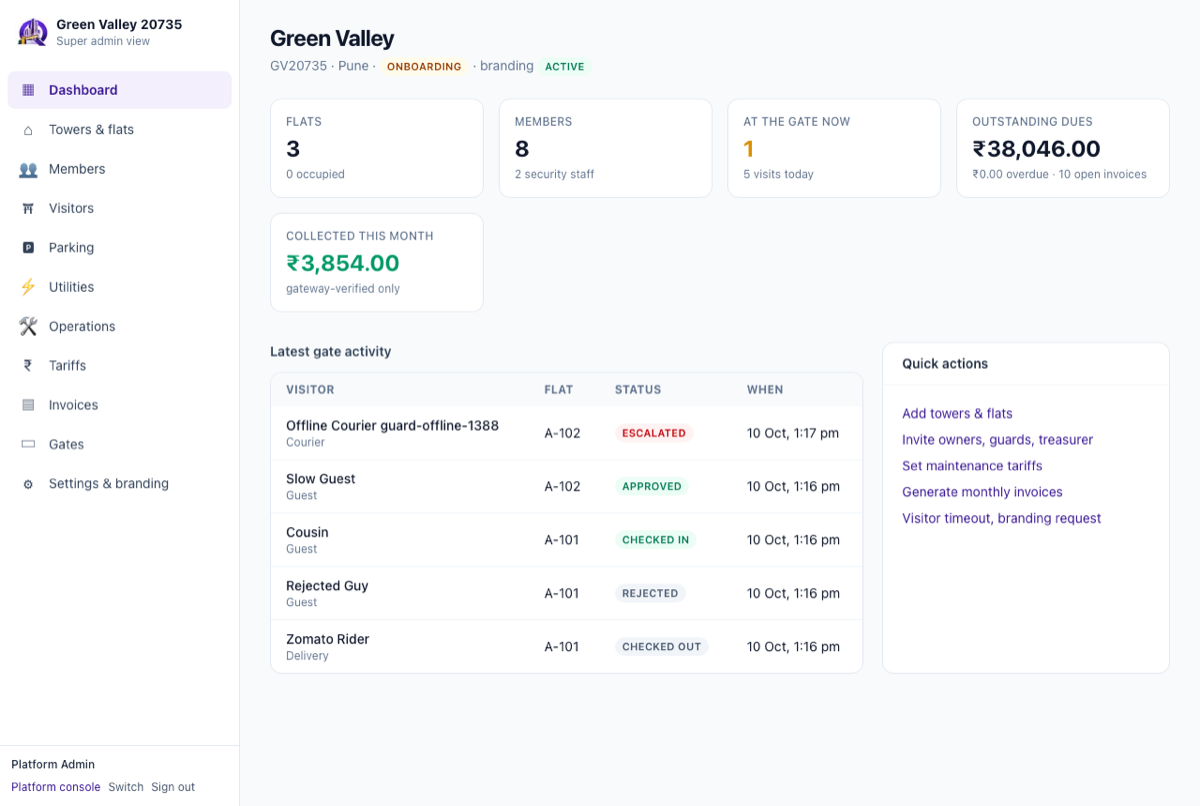
Task: Click the Outstanding dues card
Action: 1063,148
